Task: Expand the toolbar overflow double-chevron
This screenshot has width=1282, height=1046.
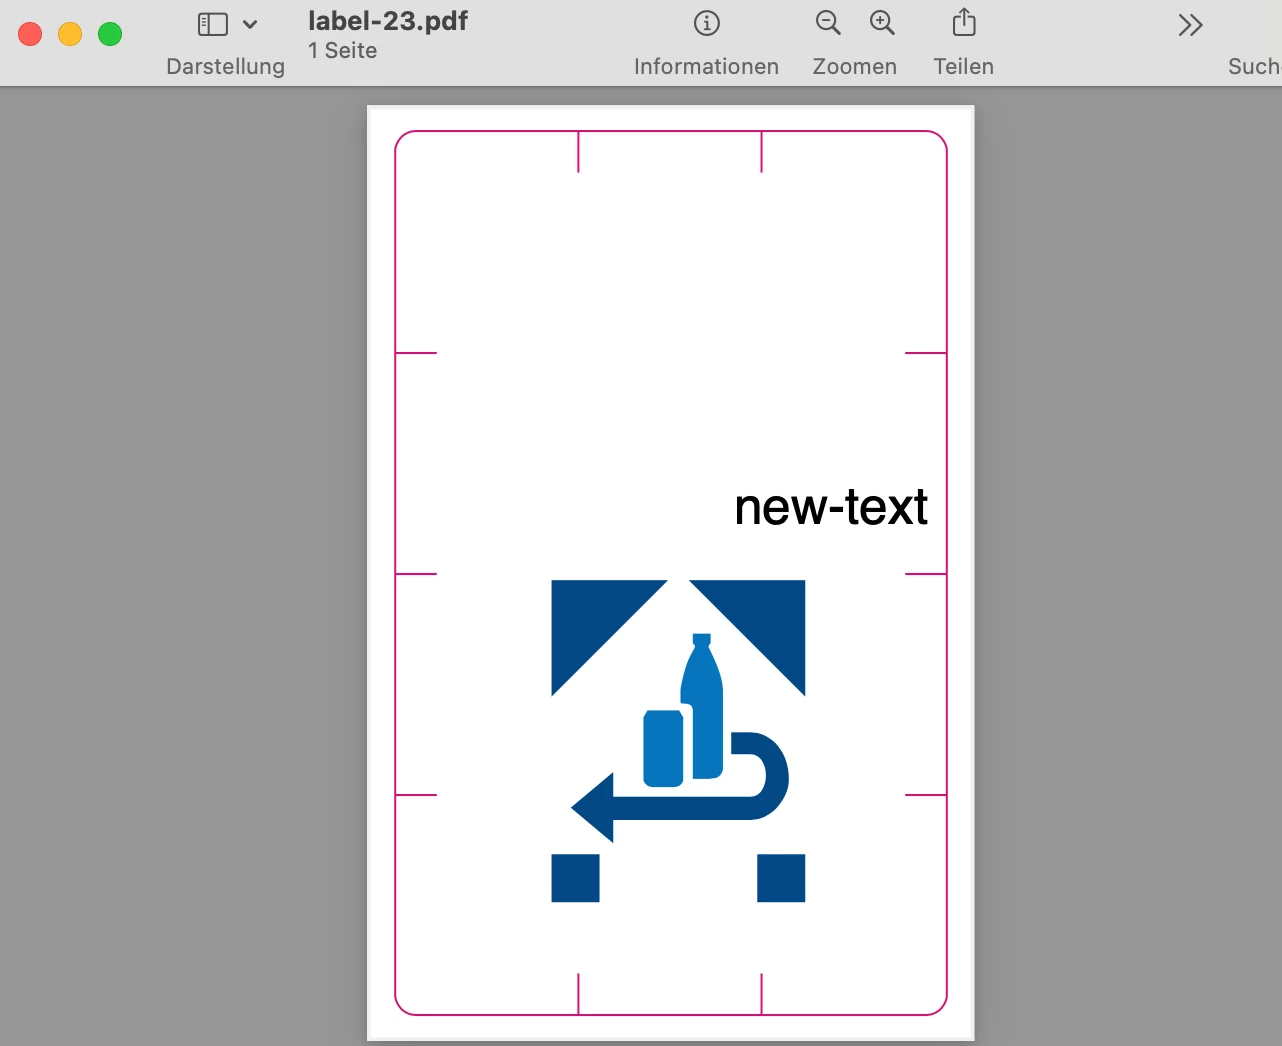Action: point(1190,25)
